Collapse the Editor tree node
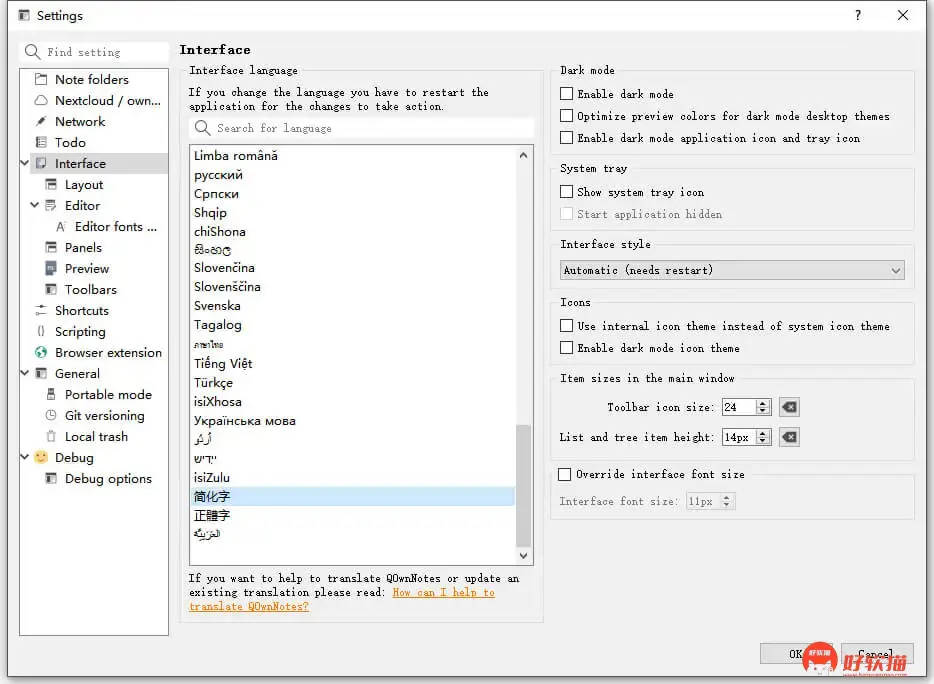934x684 pixels. [35, 205]
